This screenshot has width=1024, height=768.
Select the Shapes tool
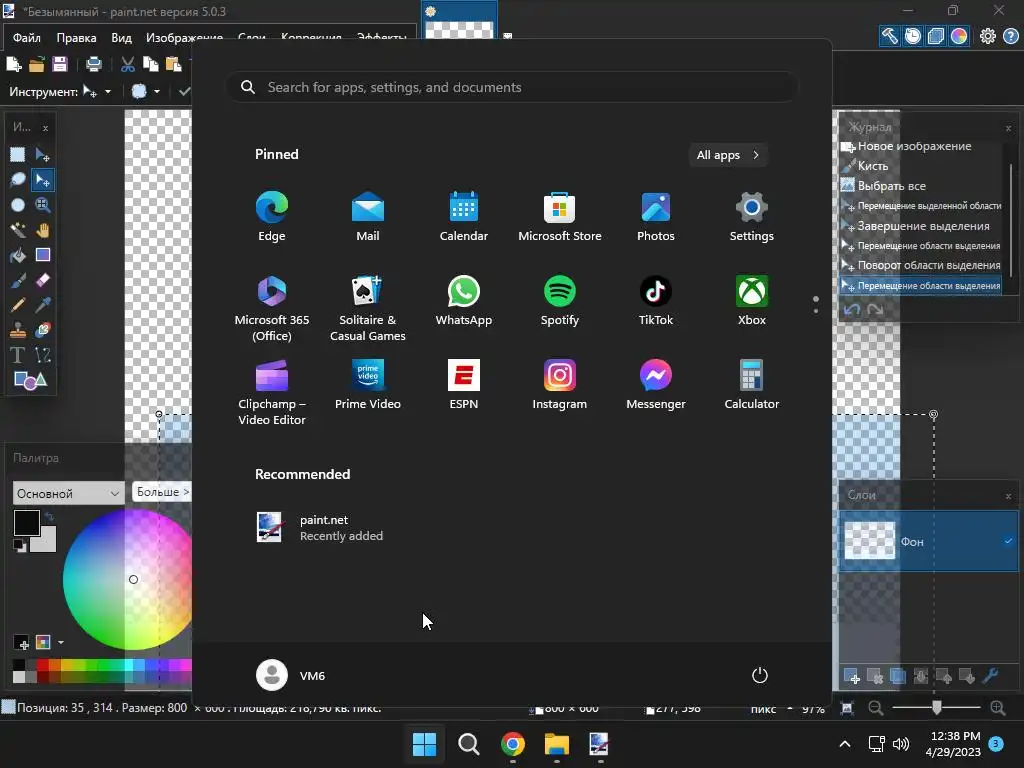point(30,380)
